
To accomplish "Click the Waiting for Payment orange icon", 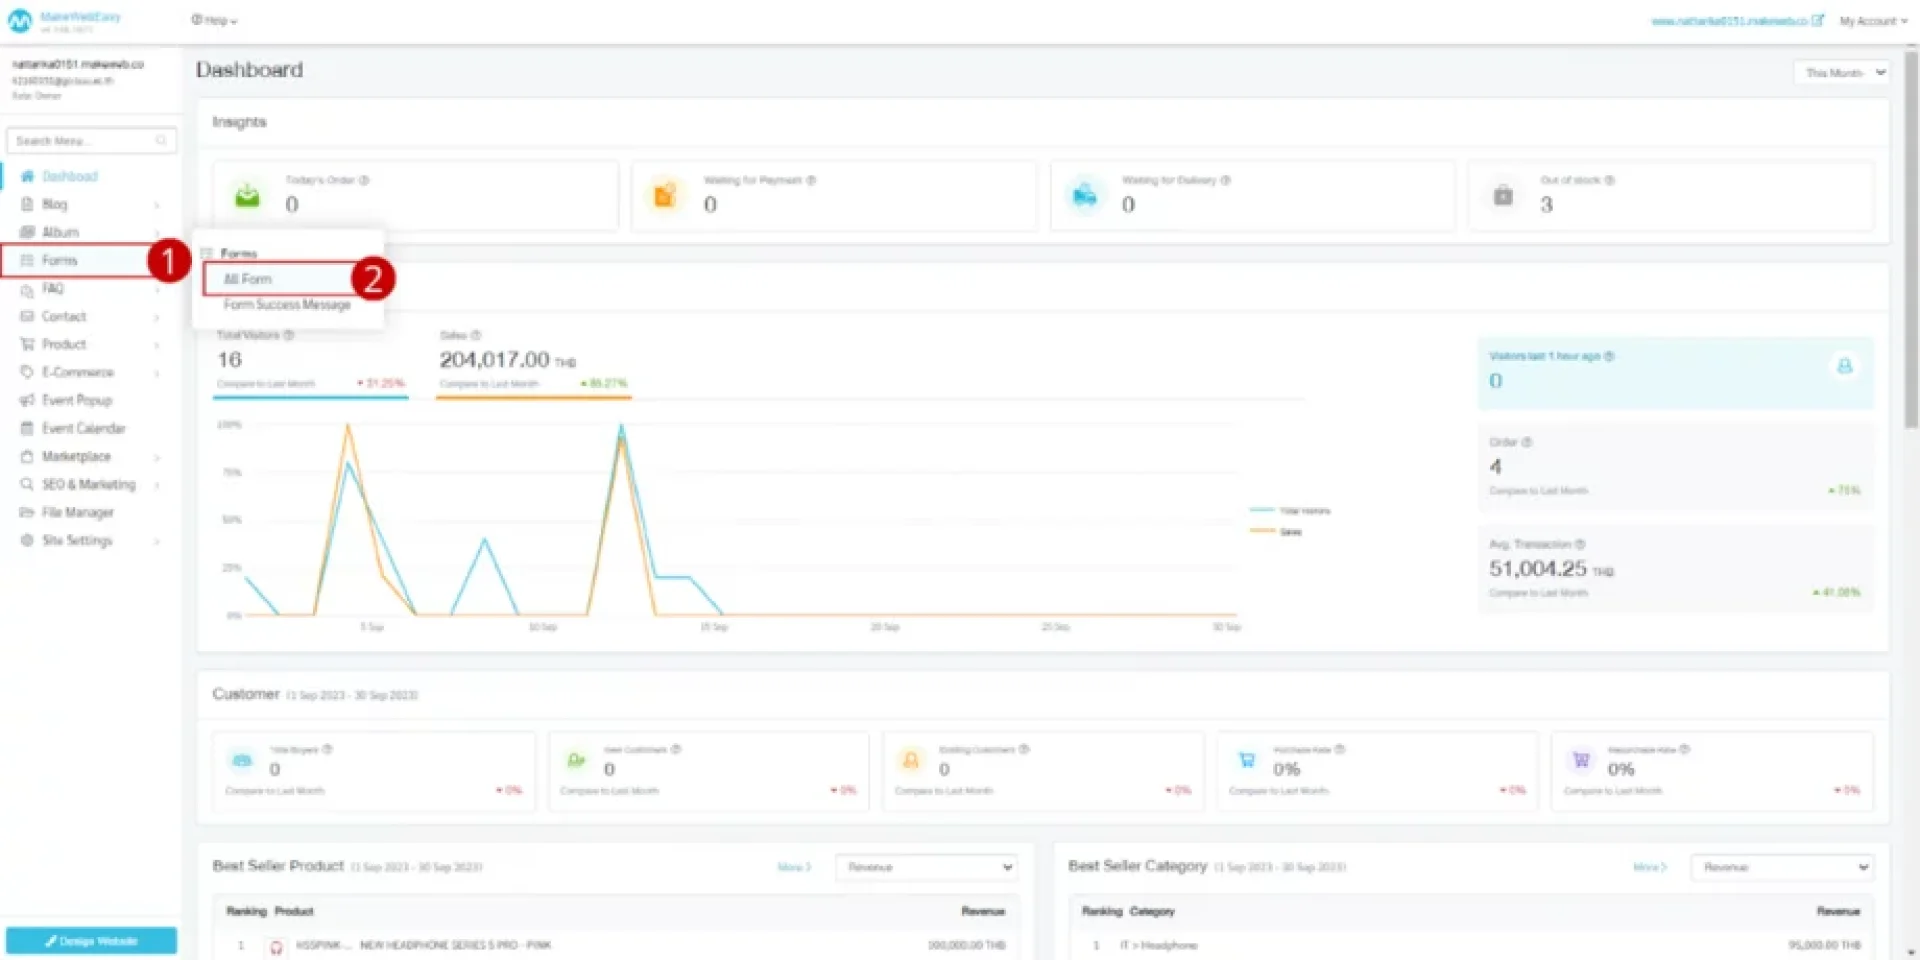I will click(x=665, y=196).
